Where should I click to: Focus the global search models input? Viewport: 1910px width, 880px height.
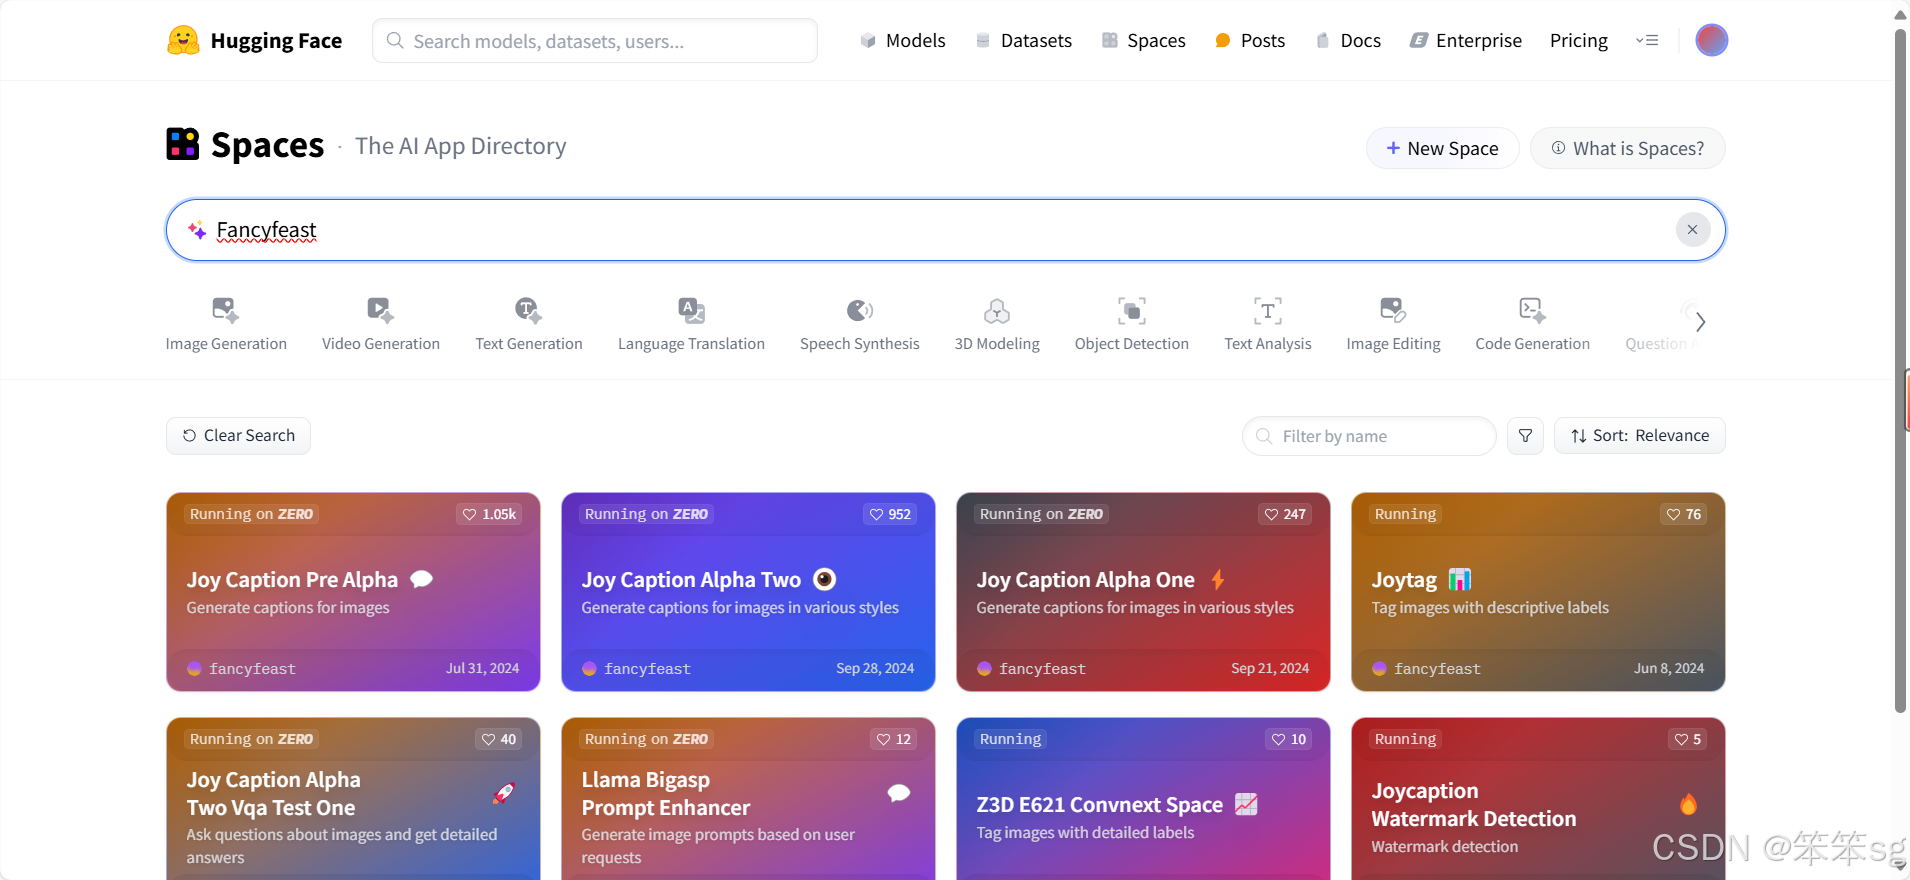(595, 41)
